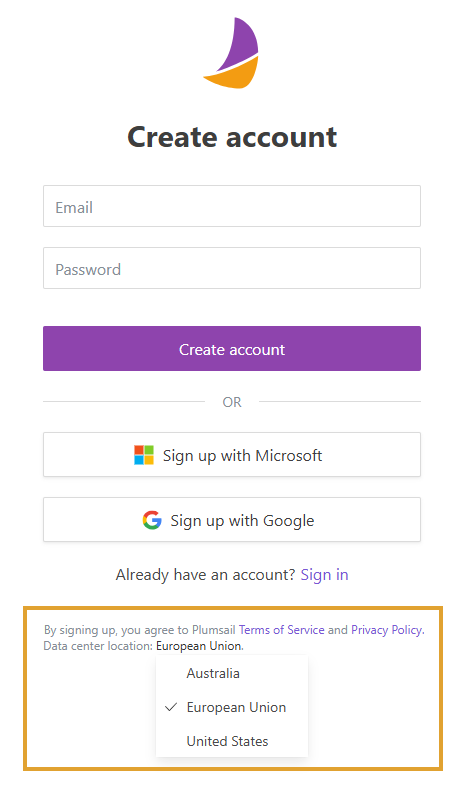Click the Already have an account text
The height and width of the screenshot is (785, 467).
click(206, 574)
